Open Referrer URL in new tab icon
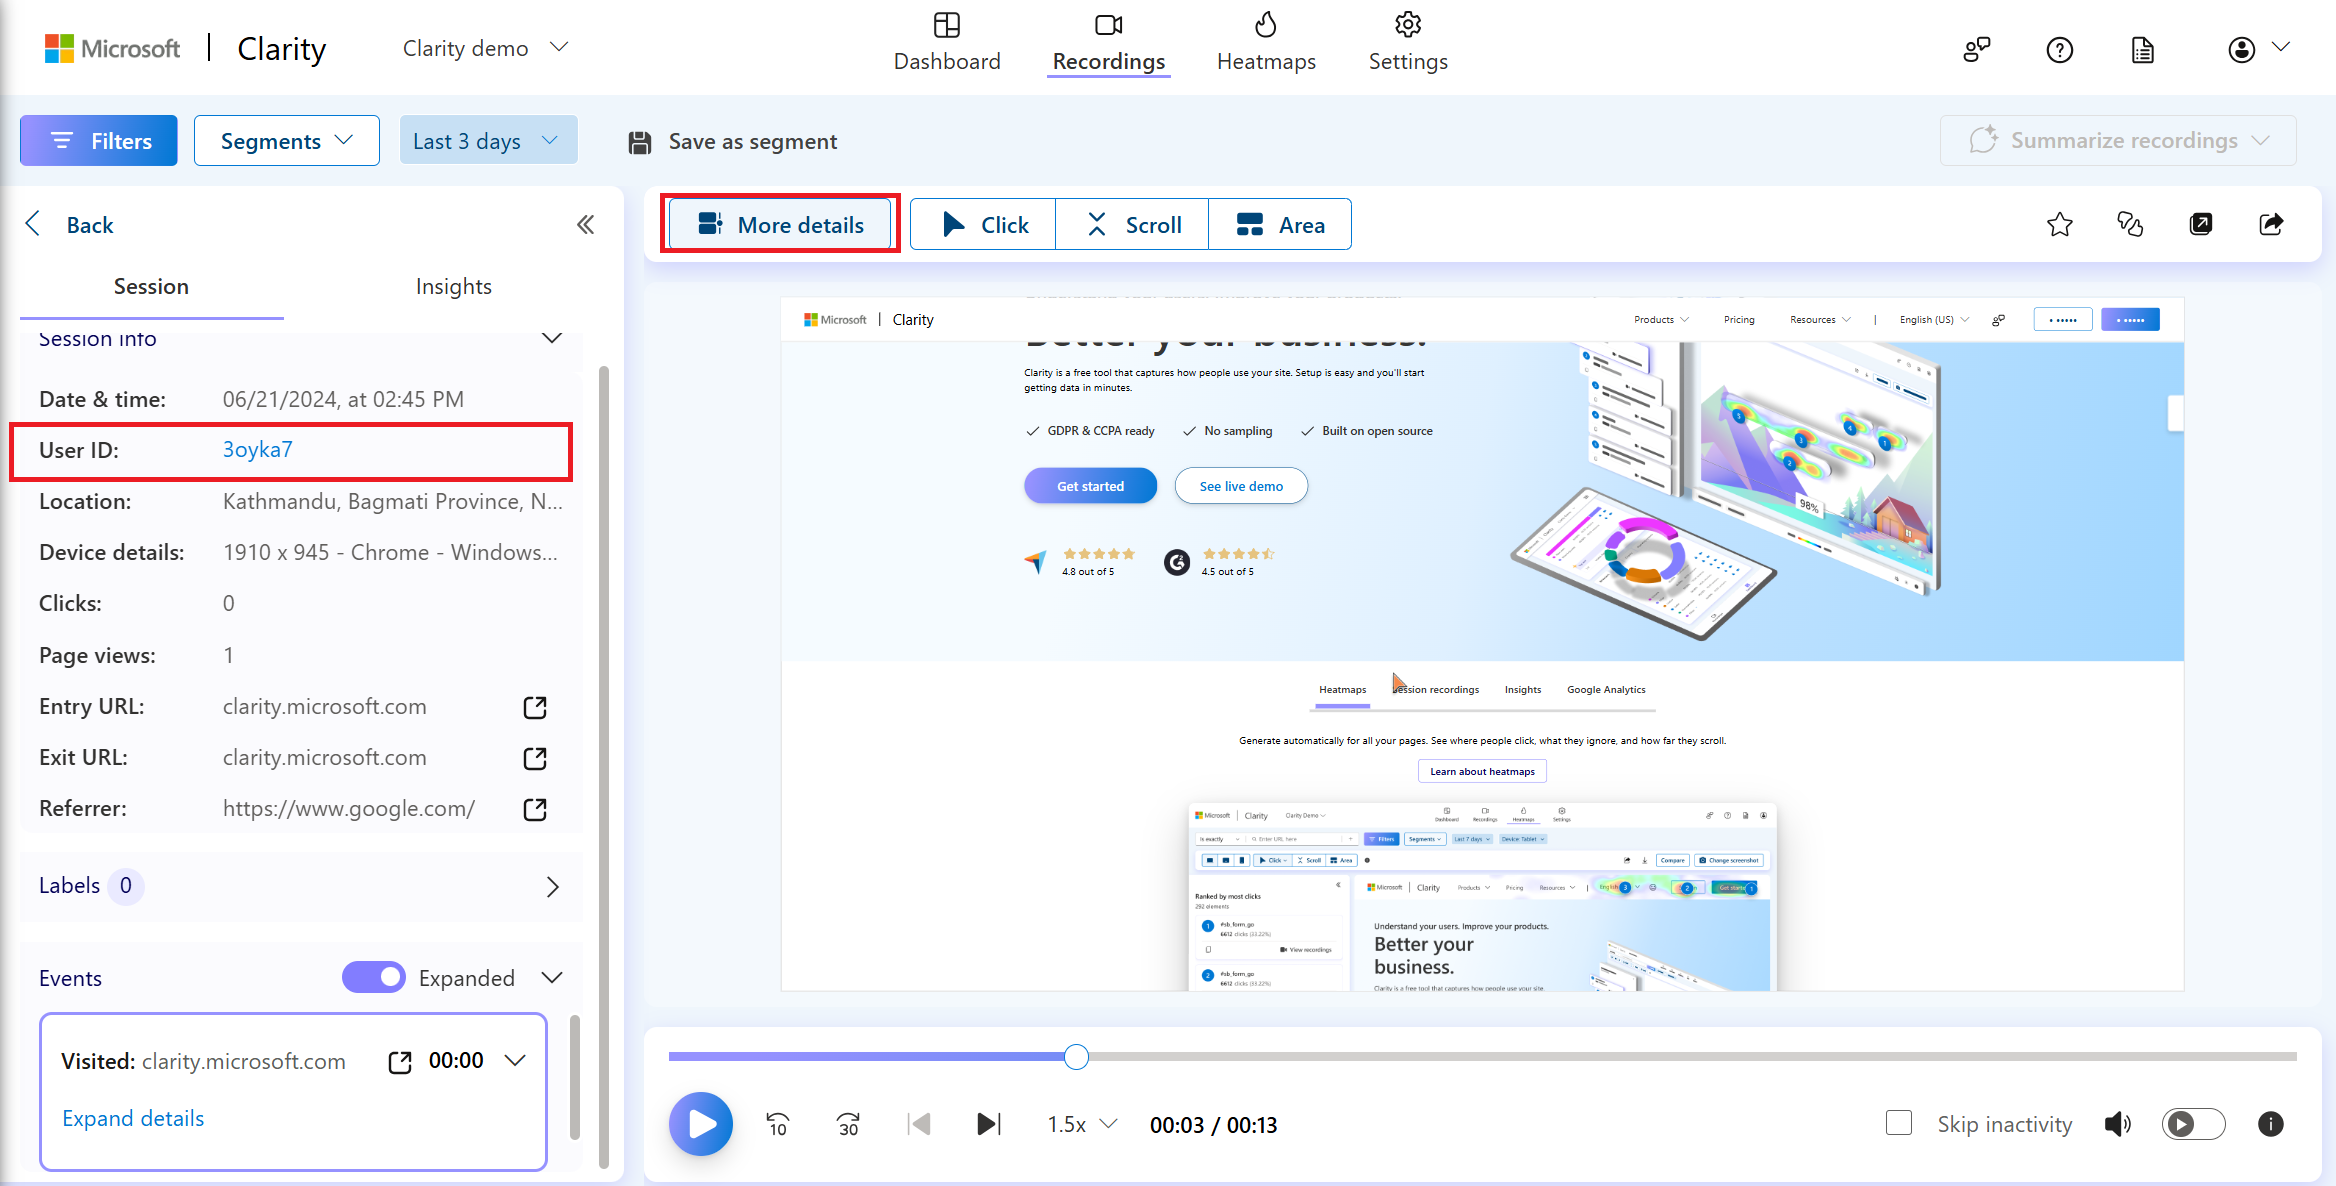 pyautogui.click(x=535, y=809)
